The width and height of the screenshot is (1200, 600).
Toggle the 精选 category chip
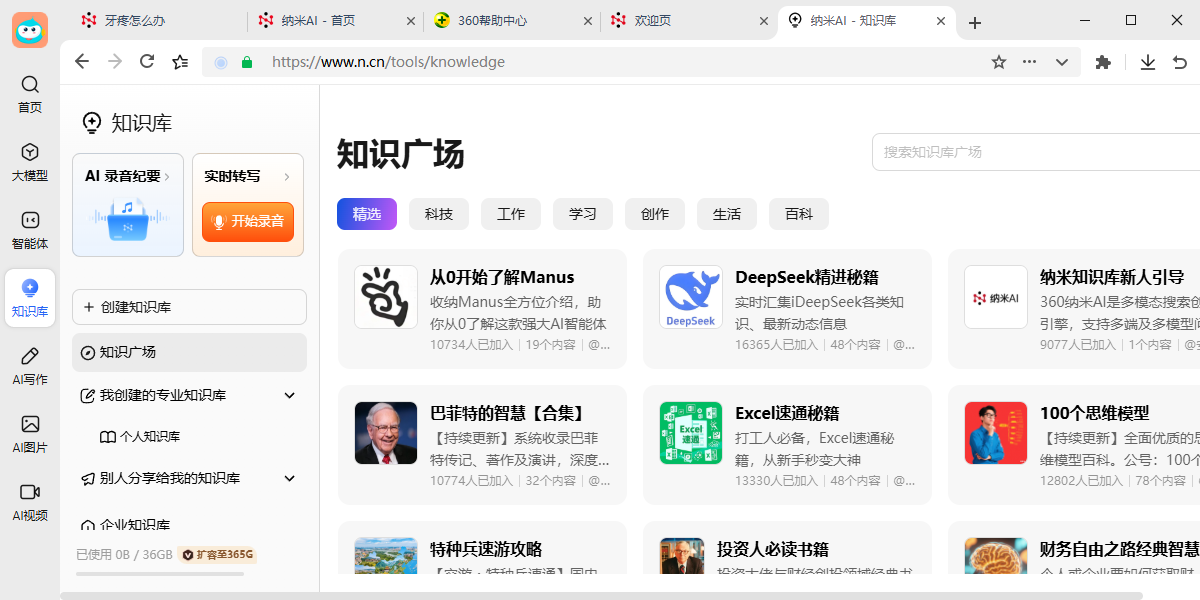[x=366, y=213]
